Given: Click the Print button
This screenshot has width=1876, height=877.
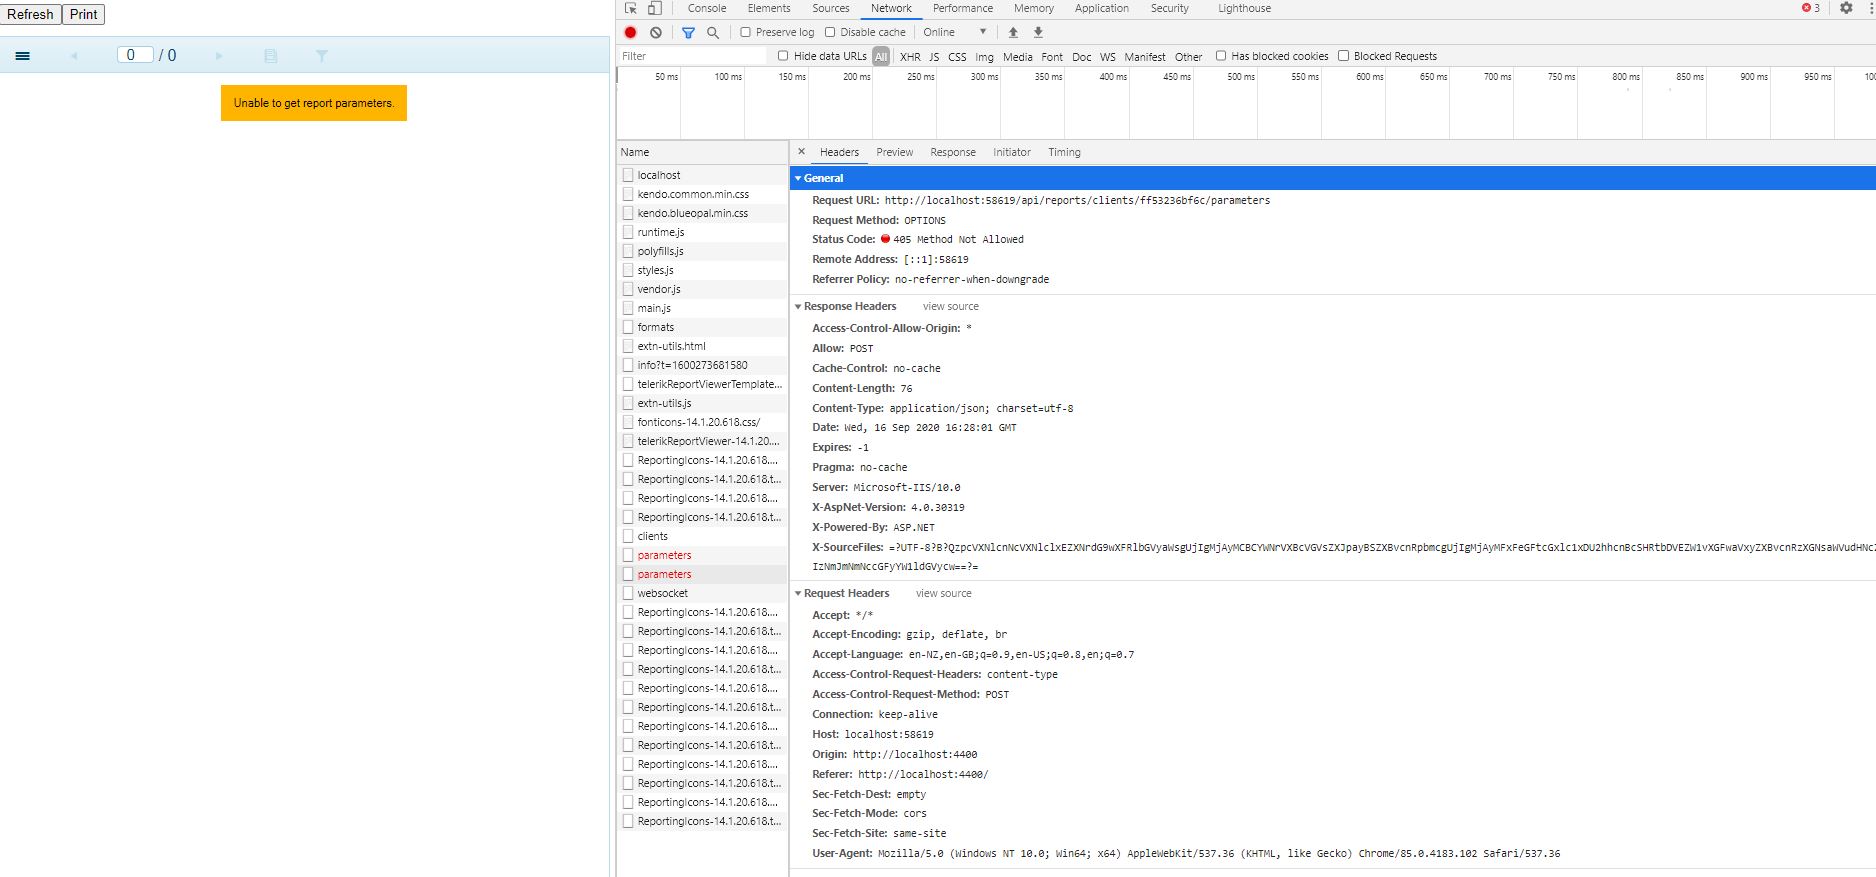Looking at the screenshot, I should 84,14.
